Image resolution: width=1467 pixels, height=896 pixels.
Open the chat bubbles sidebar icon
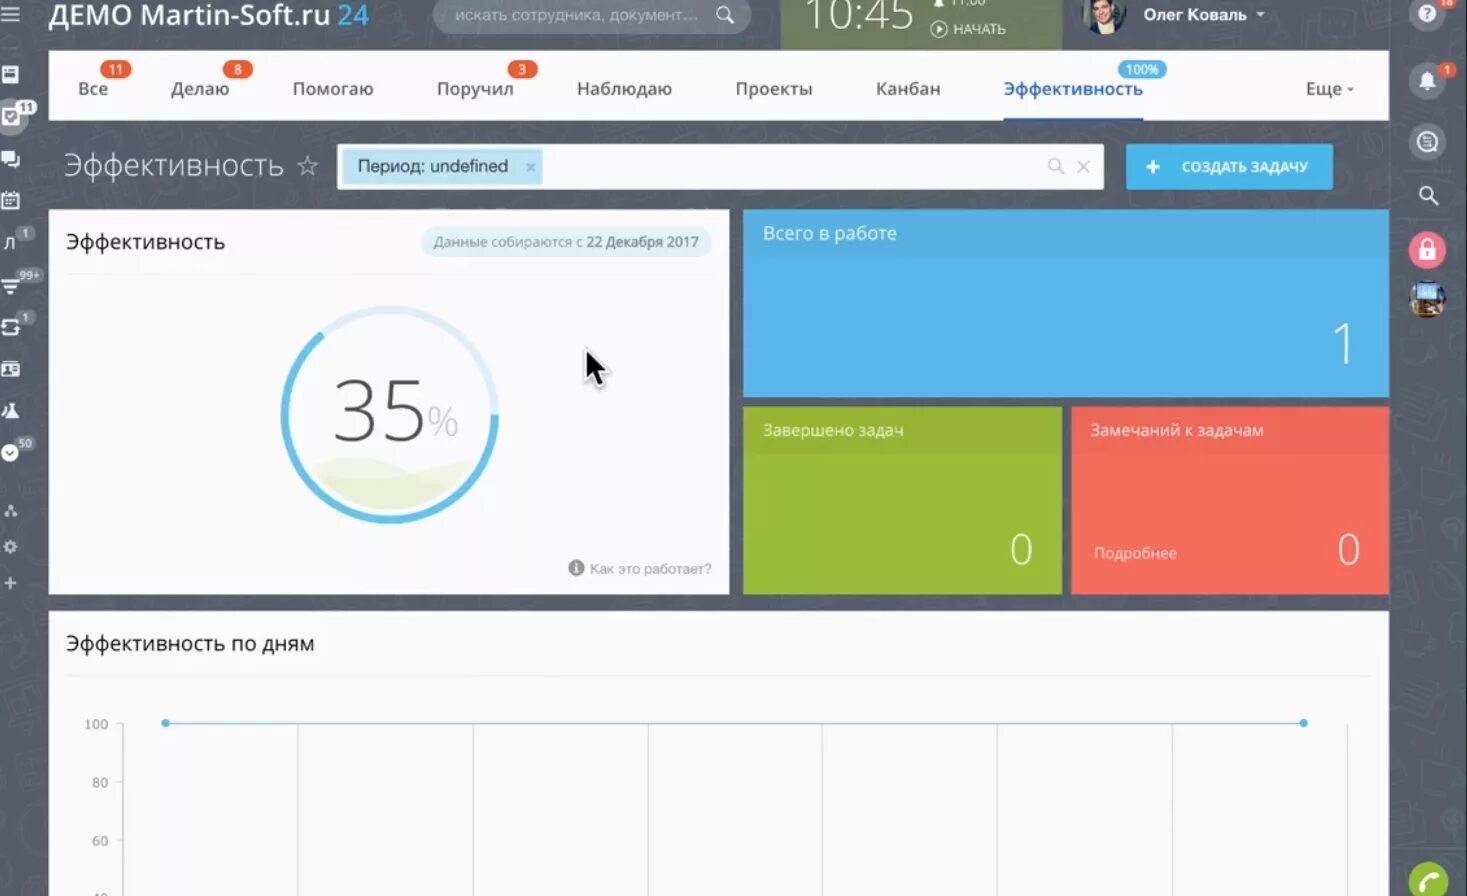click(x=10, y=159)
